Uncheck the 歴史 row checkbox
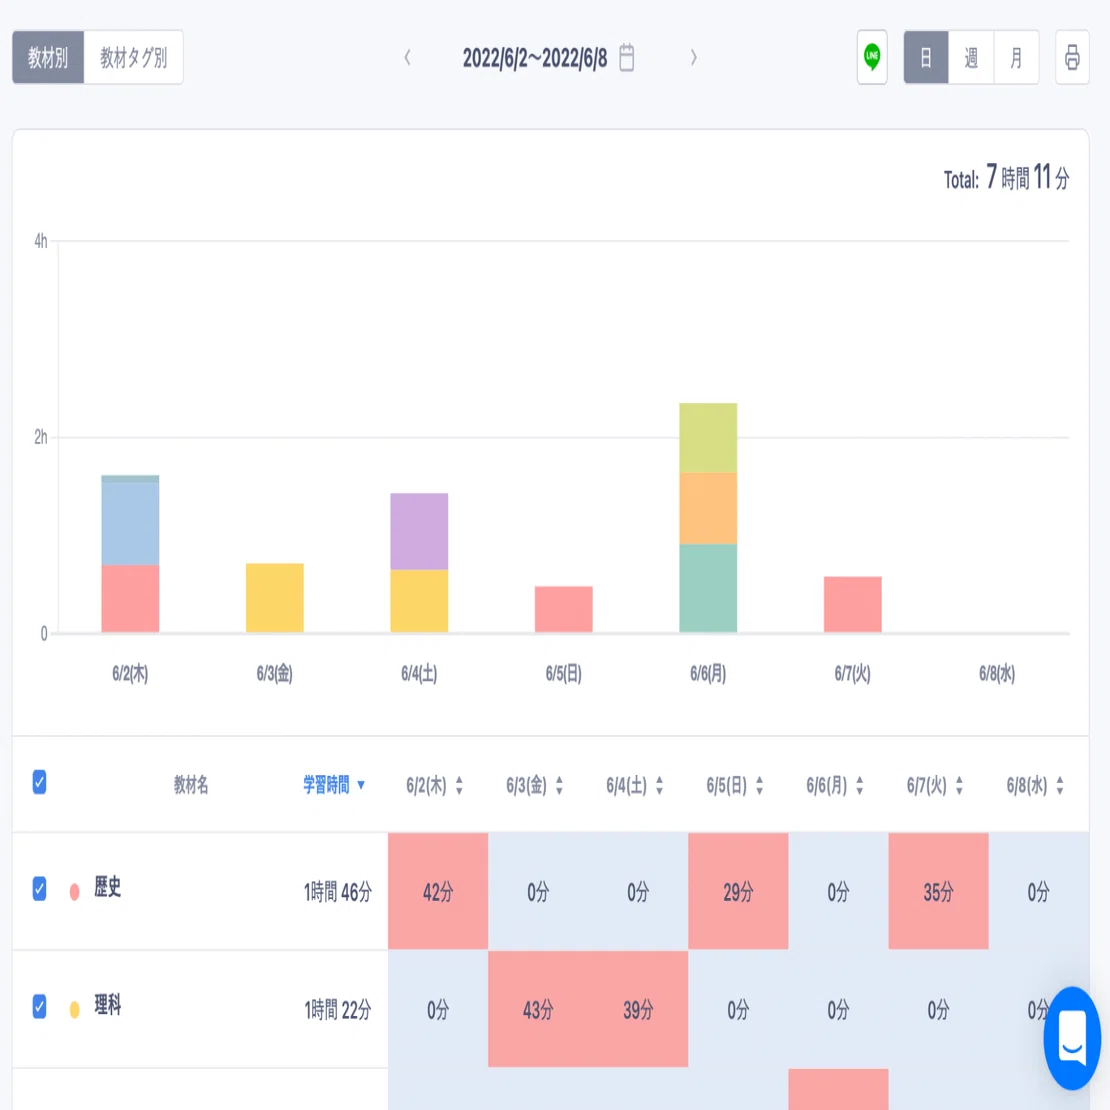The width and height of the screenshot is (1110, 1110). (x=40, y=888)
